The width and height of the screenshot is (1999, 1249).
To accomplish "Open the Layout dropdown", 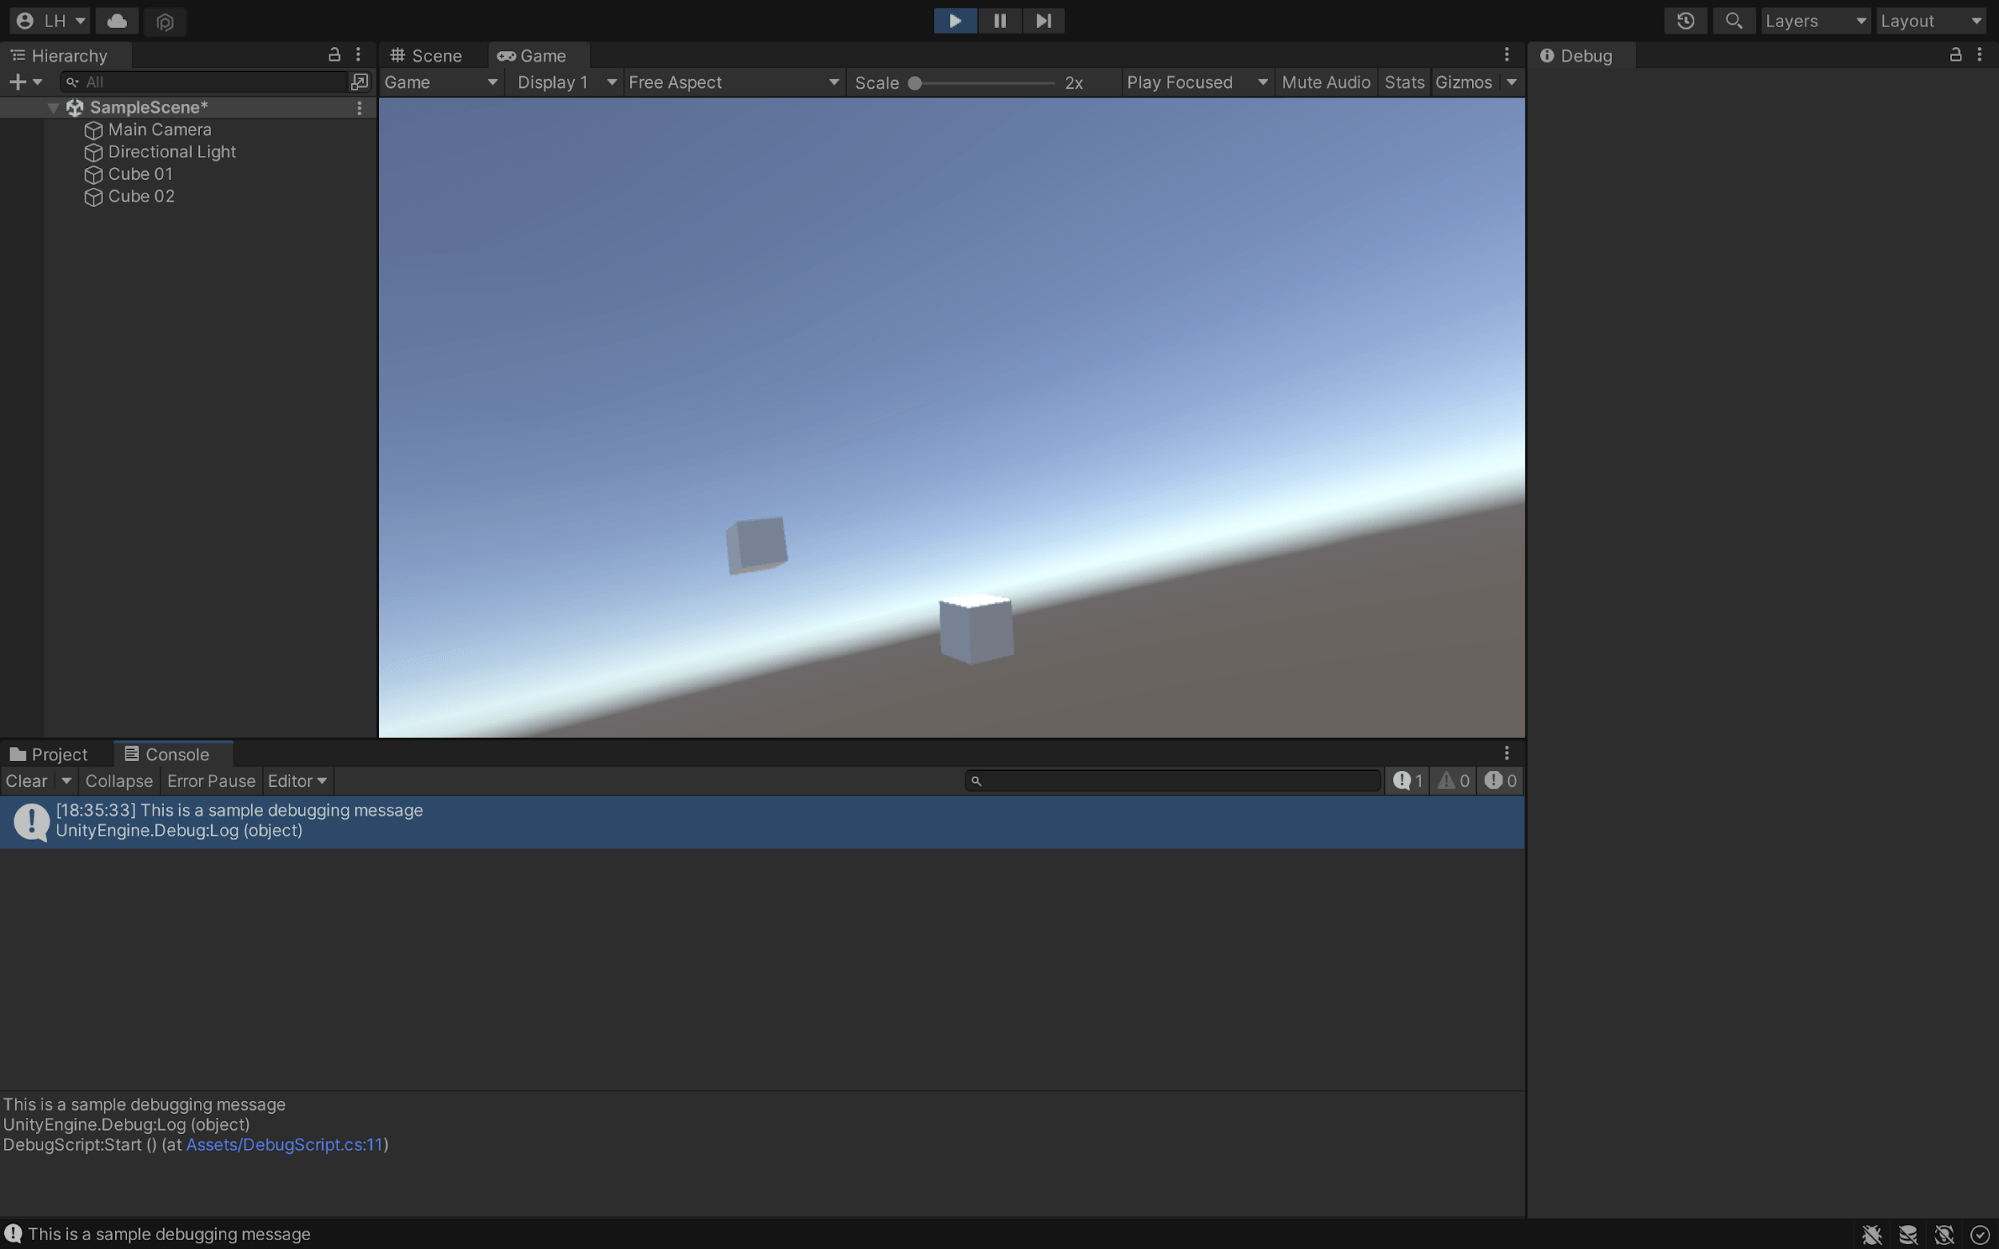I will 1929,20.
